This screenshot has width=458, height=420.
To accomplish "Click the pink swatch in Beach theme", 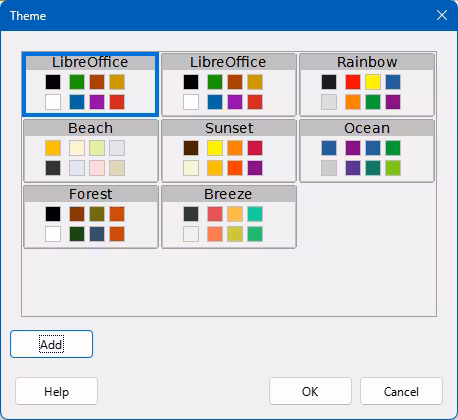I will [x=97, y=168].
